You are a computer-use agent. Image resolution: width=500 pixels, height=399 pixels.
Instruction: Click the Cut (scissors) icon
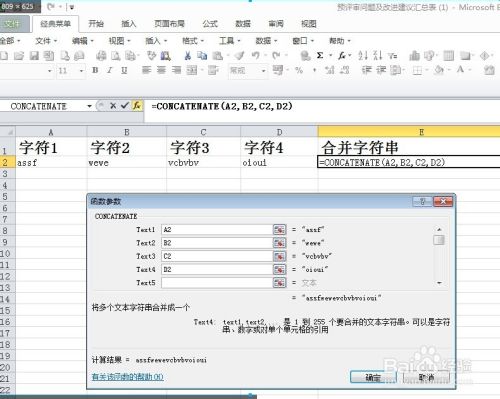coord(188,56)
